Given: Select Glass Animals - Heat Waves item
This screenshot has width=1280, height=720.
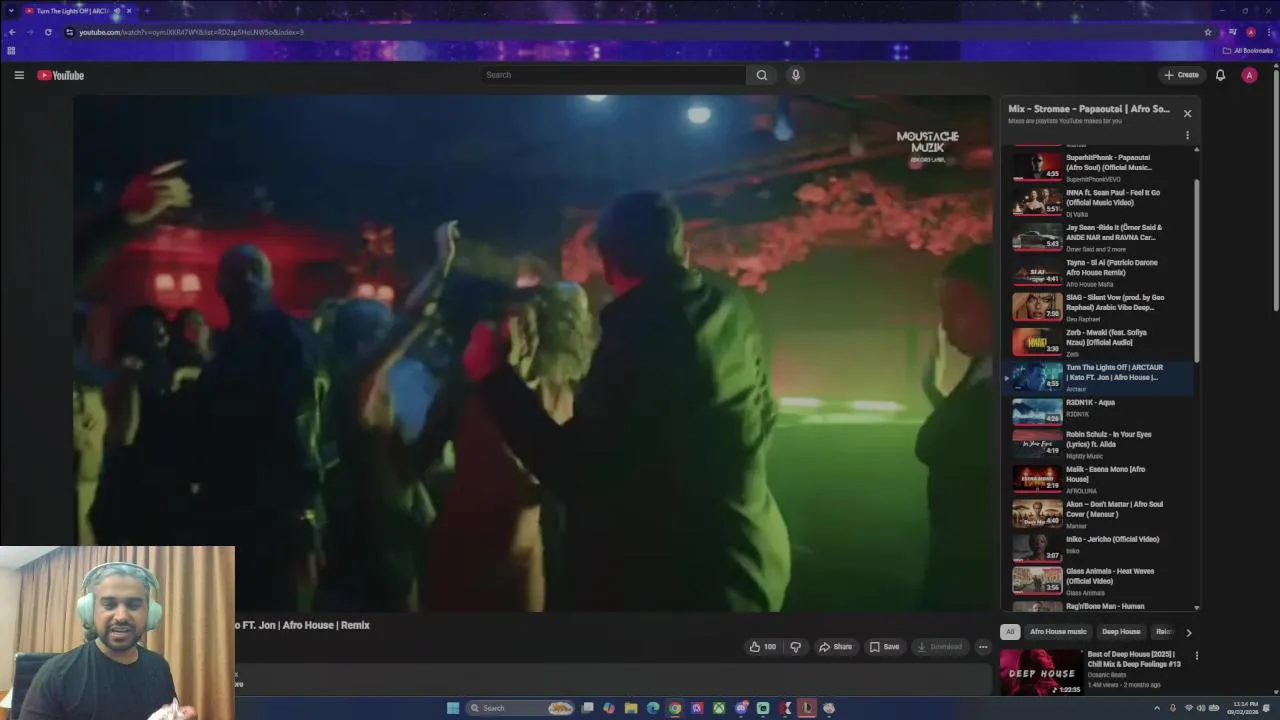Looking at the screenshot, I should 1100,581.
